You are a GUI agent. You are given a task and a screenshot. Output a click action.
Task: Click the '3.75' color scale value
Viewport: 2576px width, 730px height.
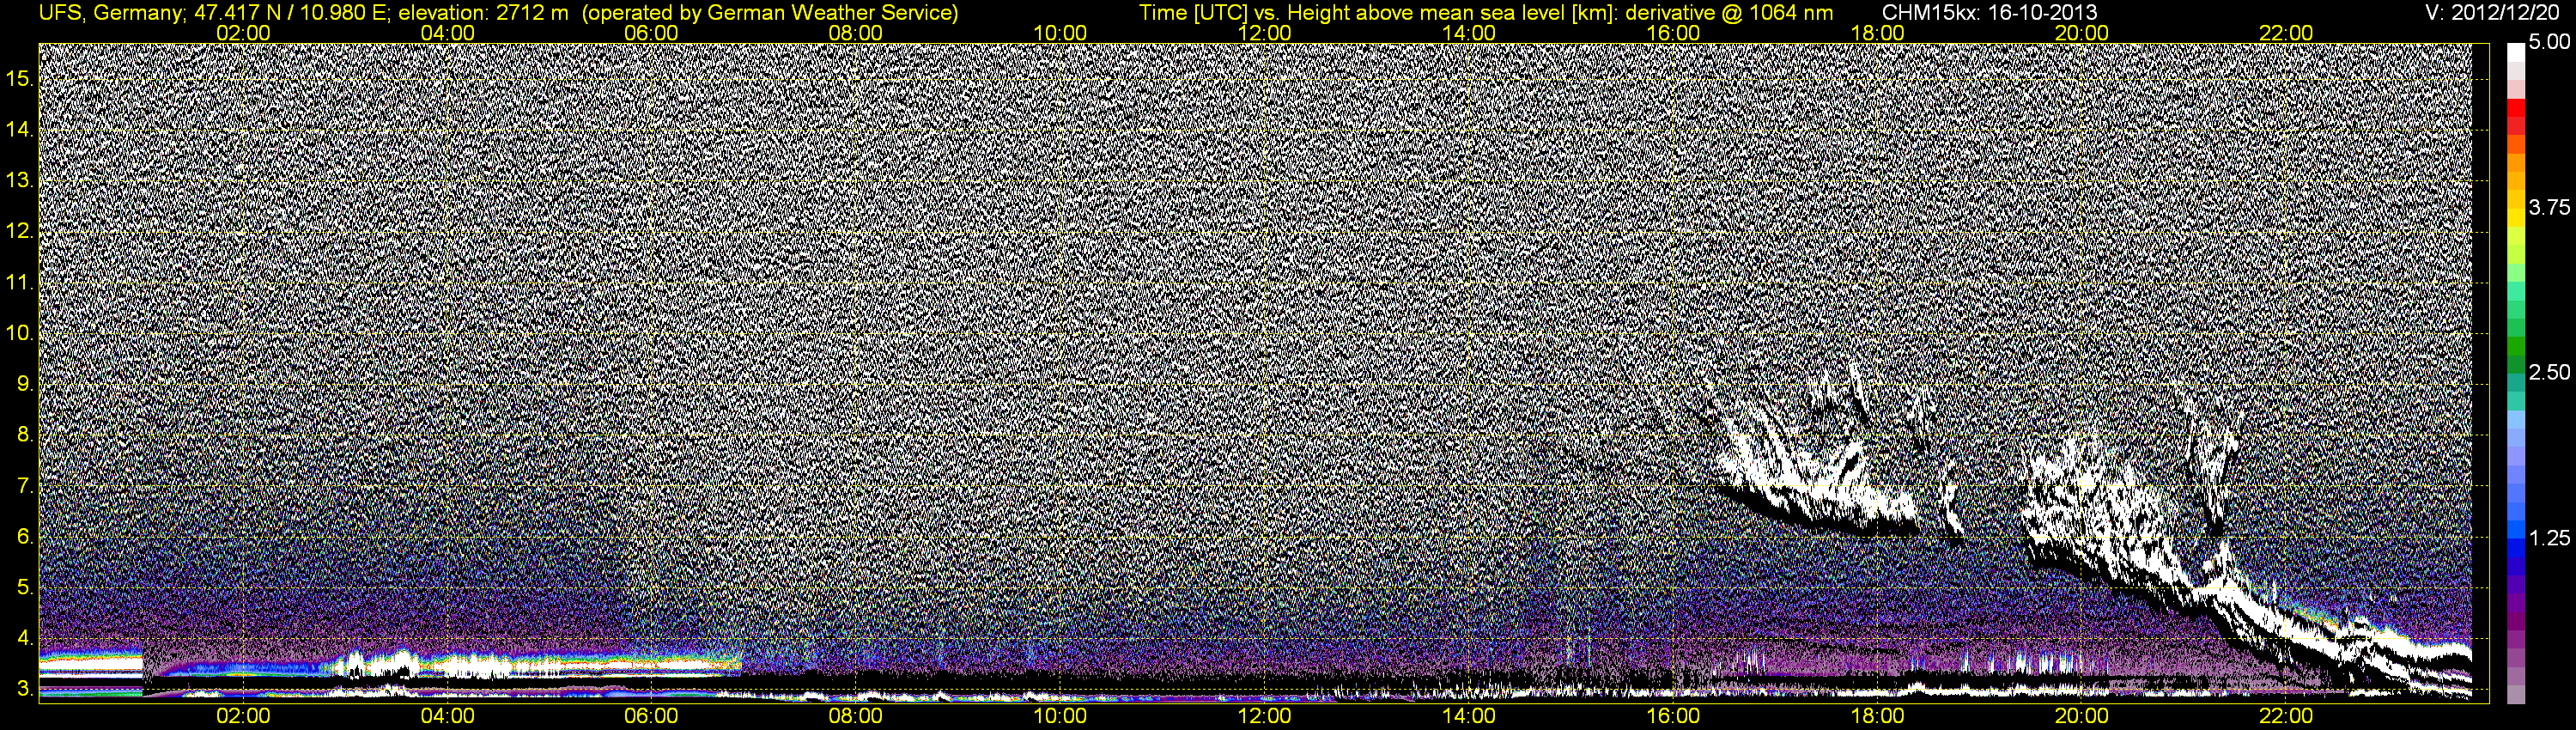[2549, 207]
